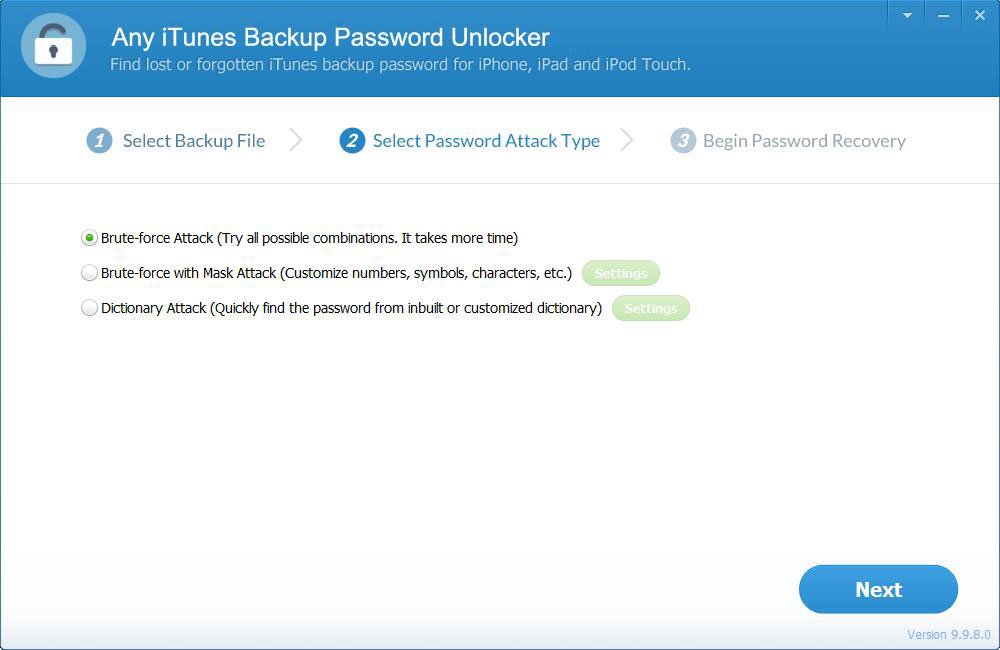Choose Brute-force with Mask Attack option
The image size is (1000, 650).
point(89,273)
